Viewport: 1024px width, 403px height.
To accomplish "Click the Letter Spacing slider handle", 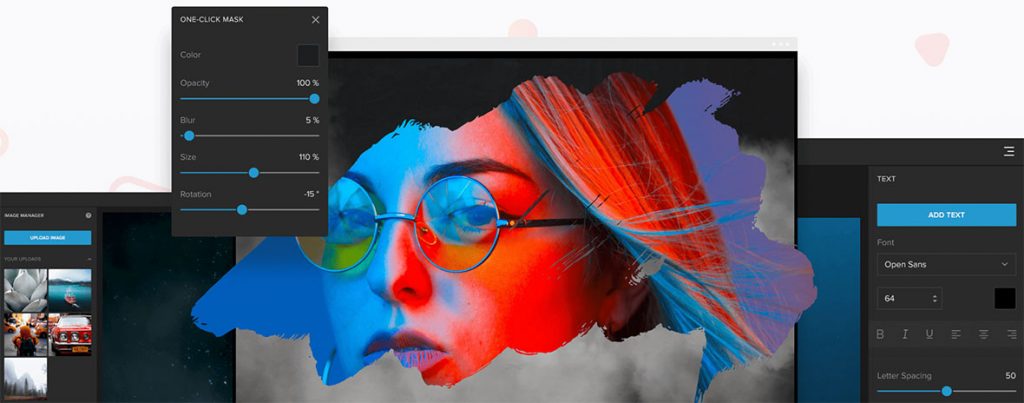I will click(946, 391).
